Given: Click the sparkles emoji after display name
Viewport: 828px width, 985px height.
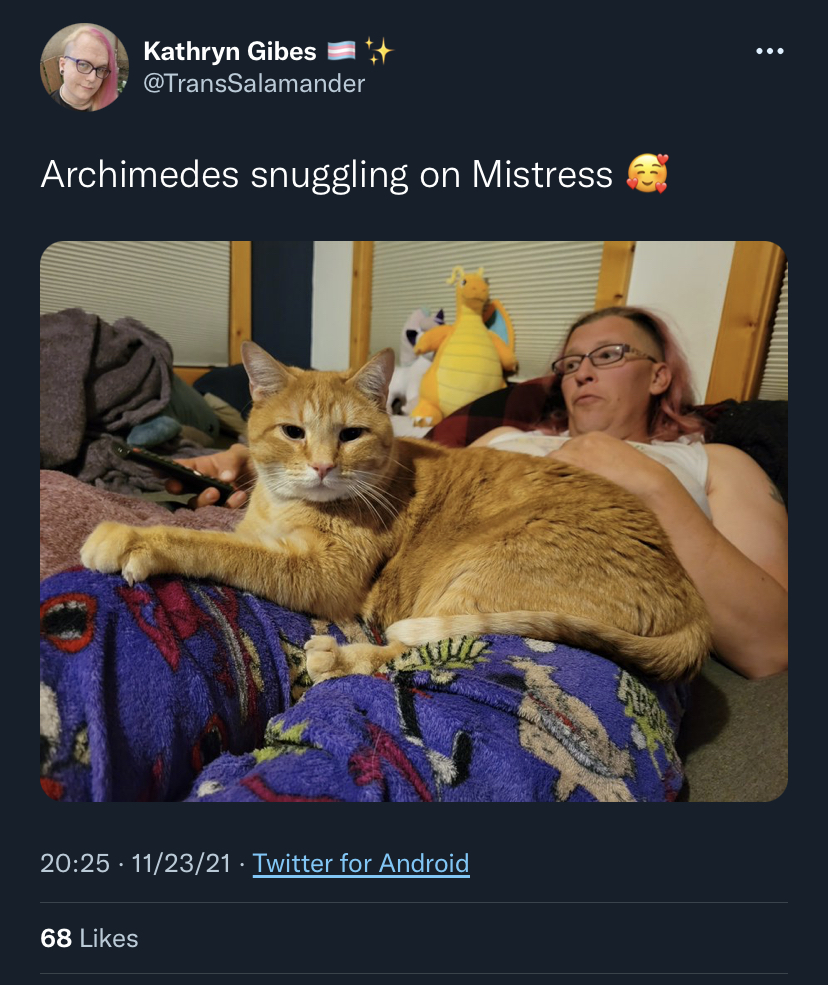Looking at the screenshot, I should [x=379, y=51].
